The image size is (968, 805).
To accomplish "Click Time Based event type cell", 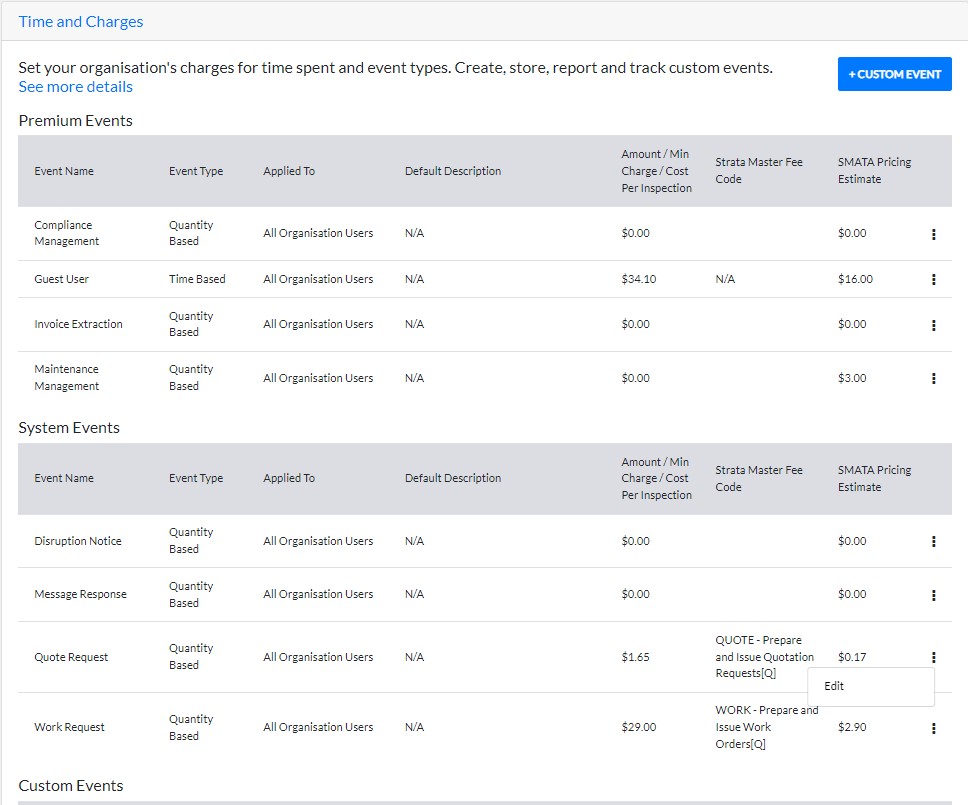I will click(x=197, y=279).
